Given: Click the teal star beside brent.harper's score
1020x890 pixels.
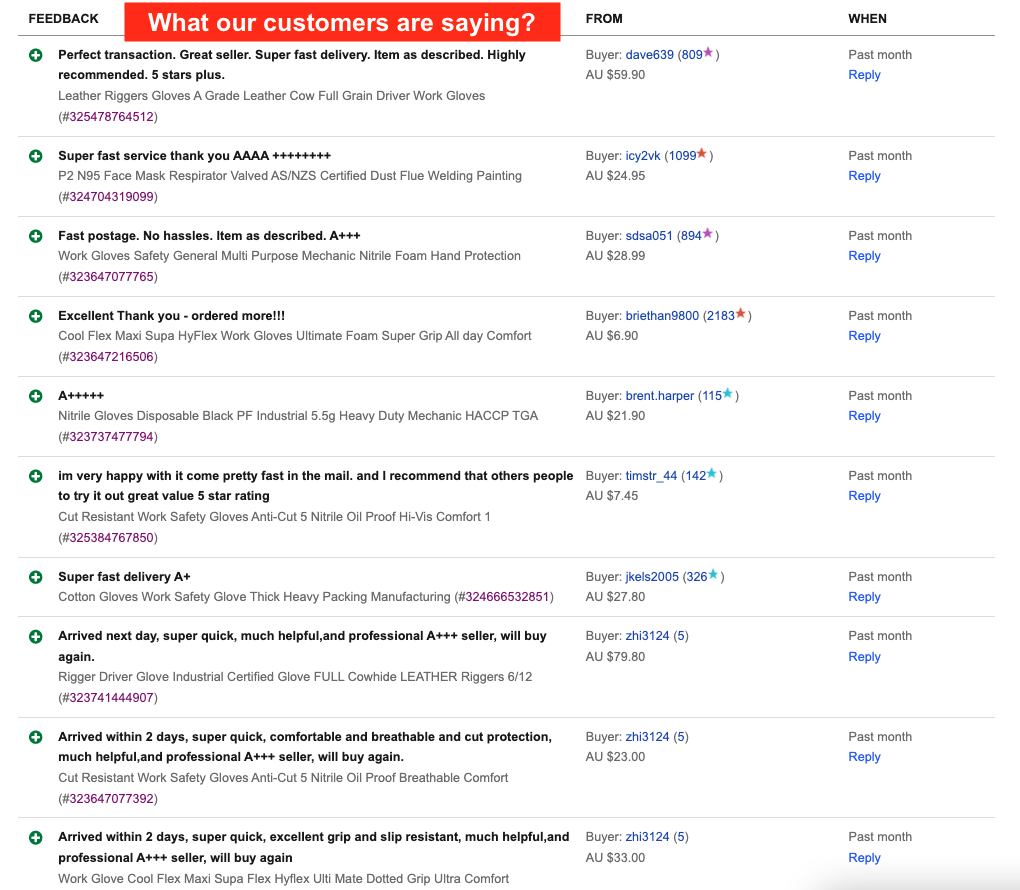Looking at the screenshot, I should coord(727,394).
